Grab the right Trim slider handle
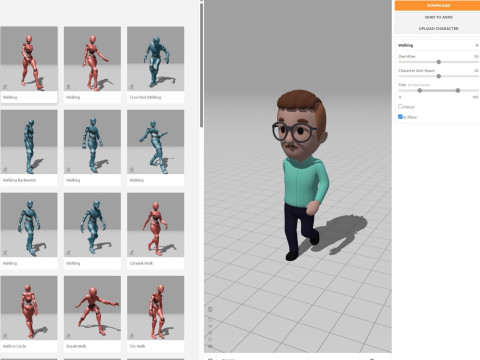480x360 pixels. click(x=458, y=90)
